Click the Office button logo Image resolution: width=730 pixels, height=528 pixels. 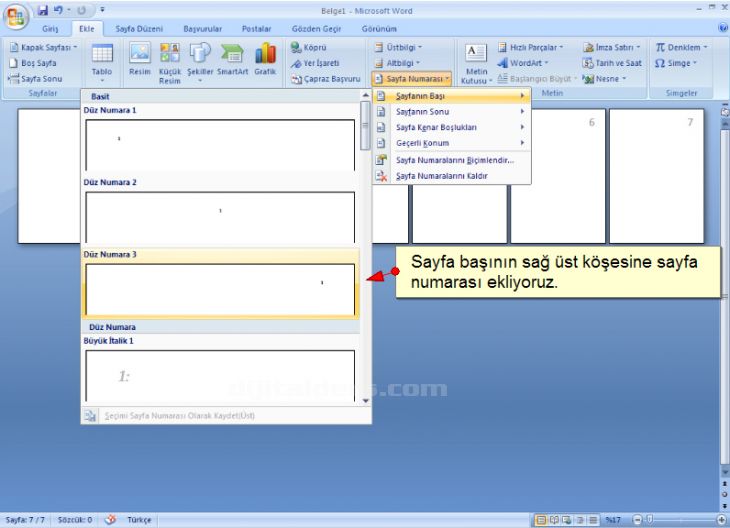[x=16, y=17]
